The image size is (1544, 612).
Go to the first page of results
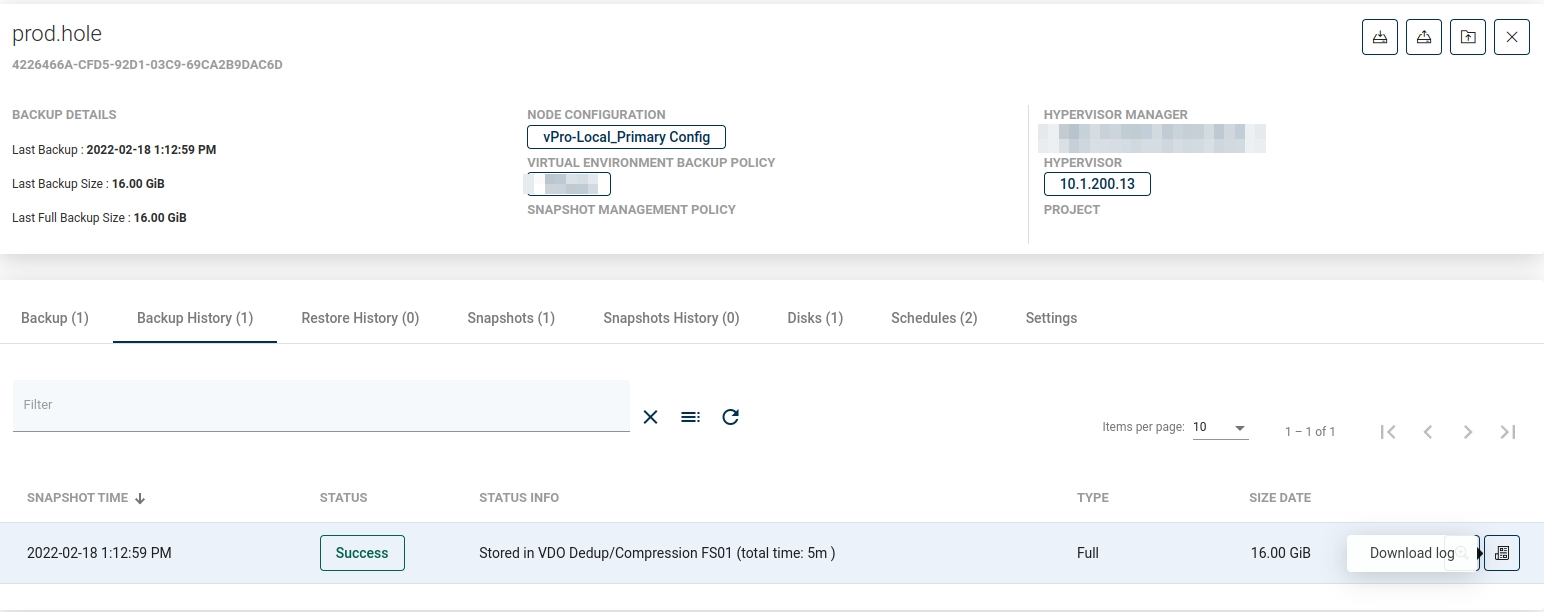pyautogui.click(x=1388, y=431)
